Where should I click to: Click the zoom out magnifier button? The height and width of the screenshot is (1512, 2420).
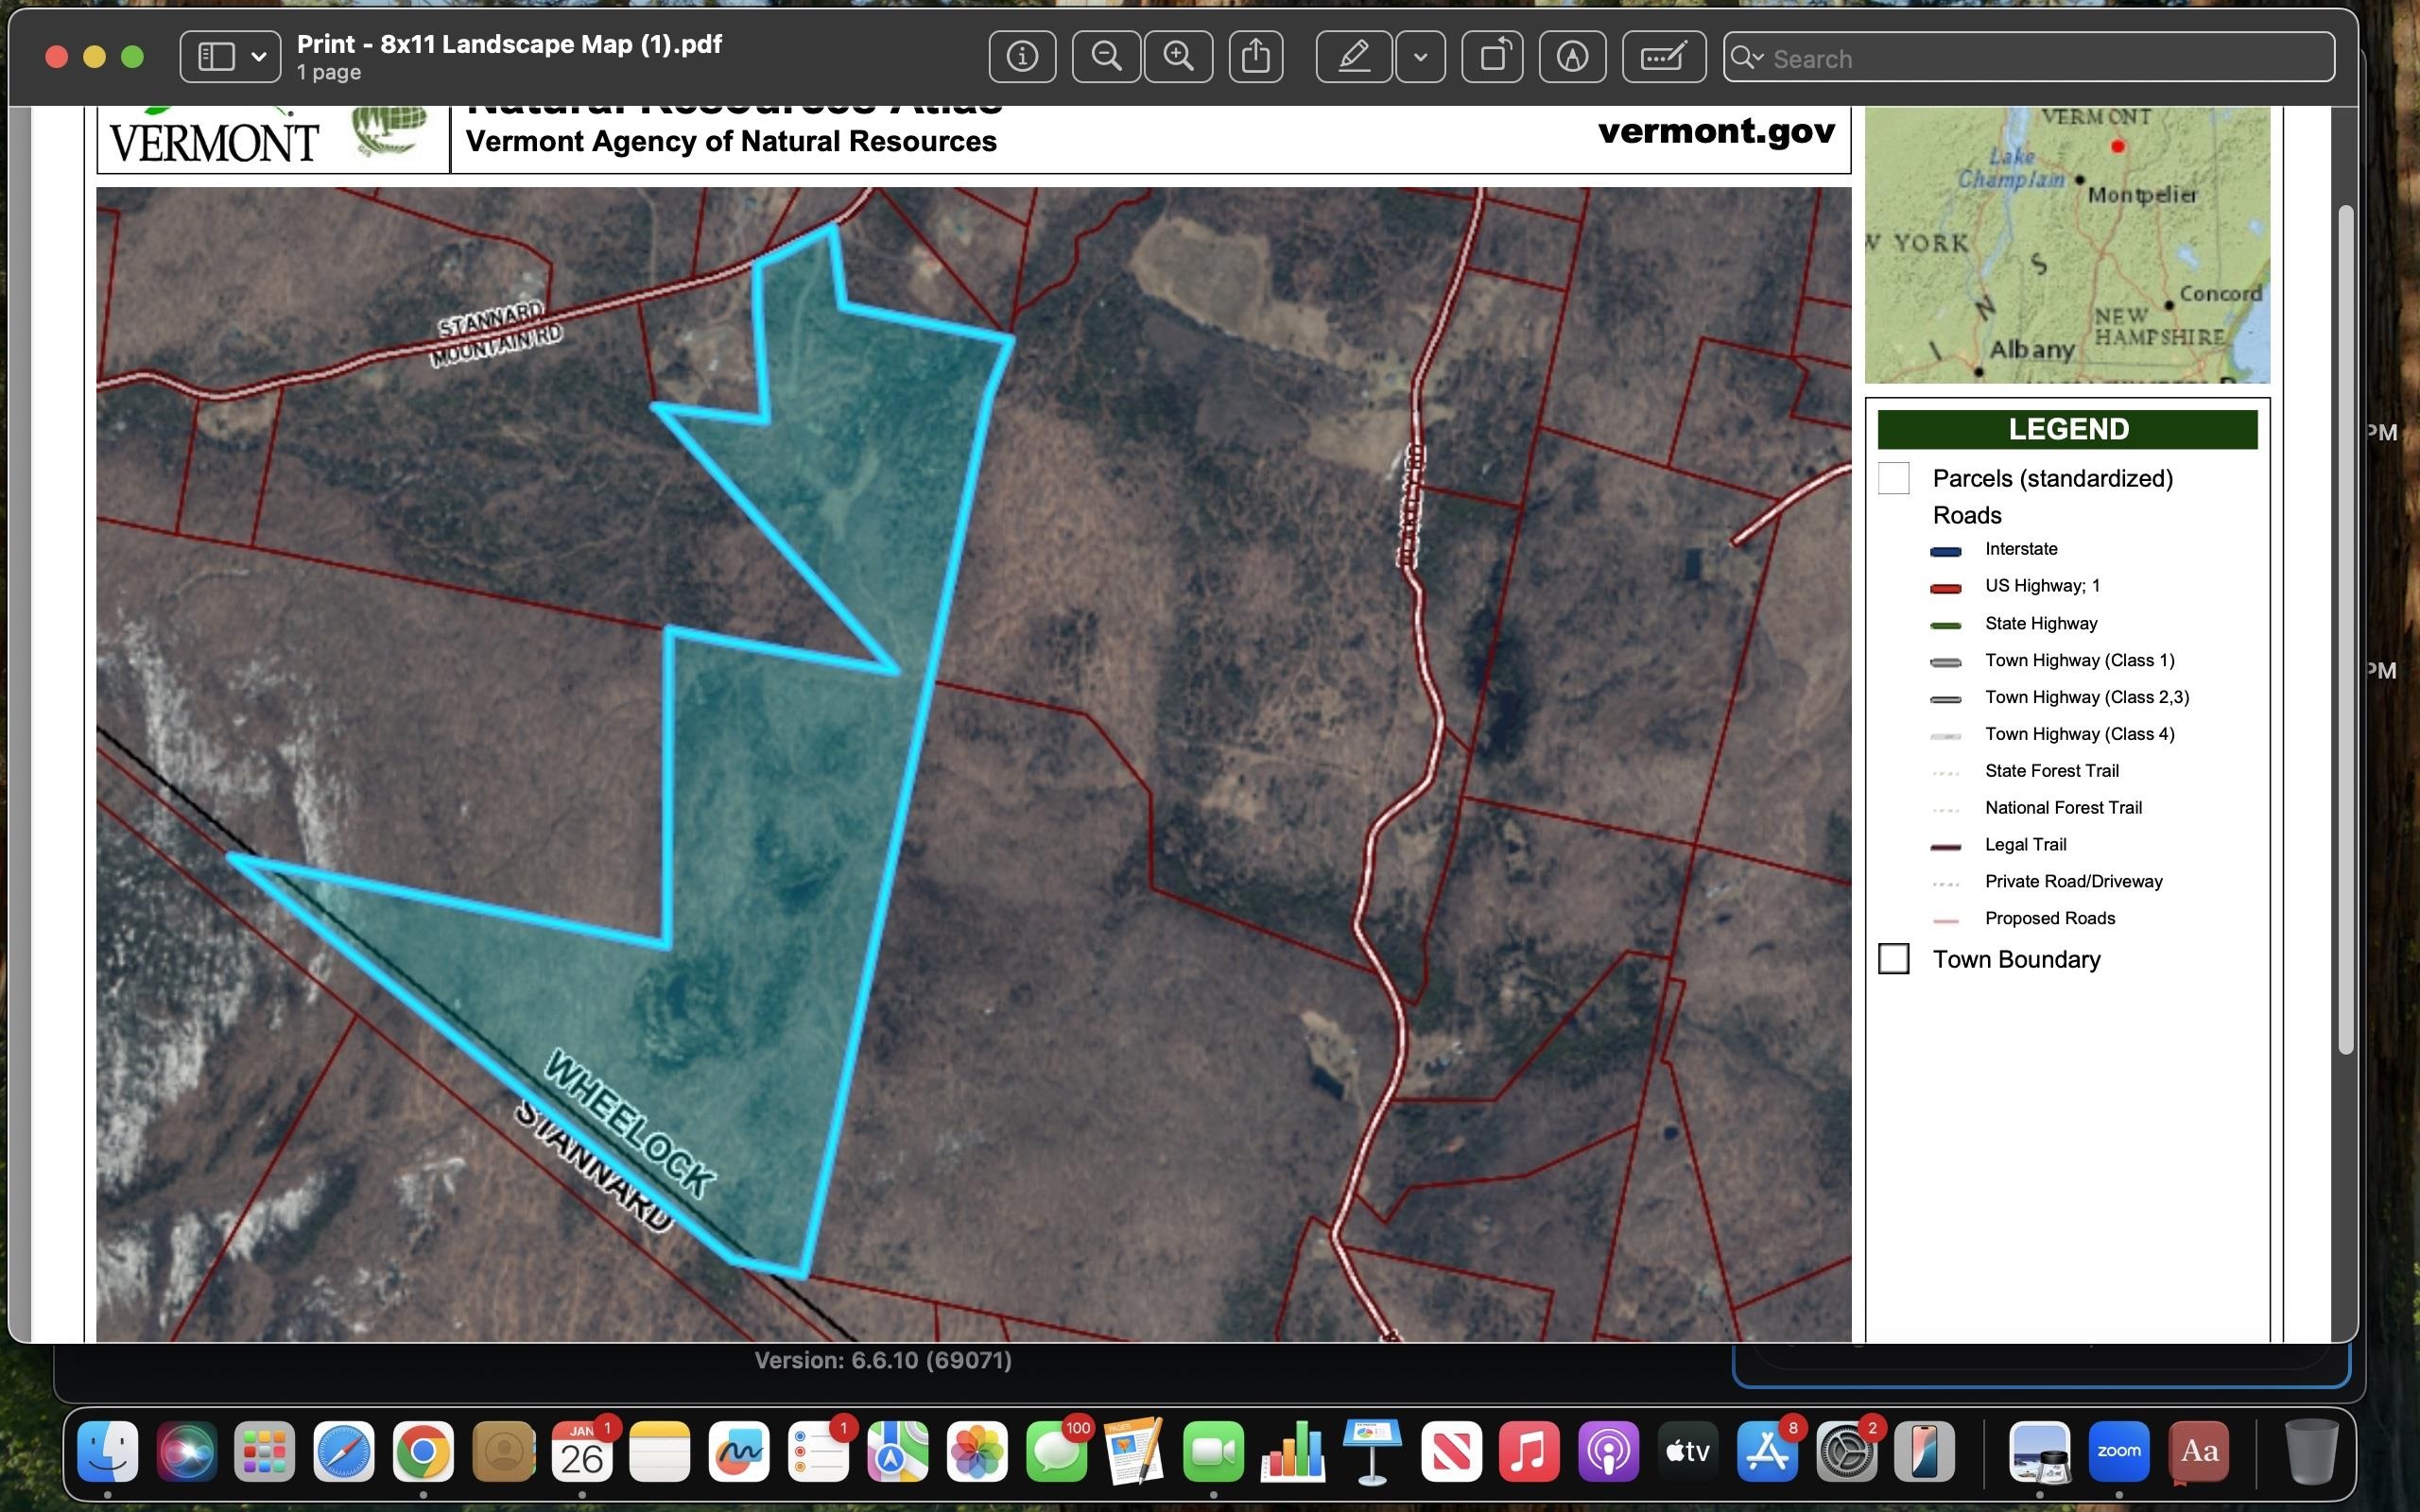[1105, 57]
